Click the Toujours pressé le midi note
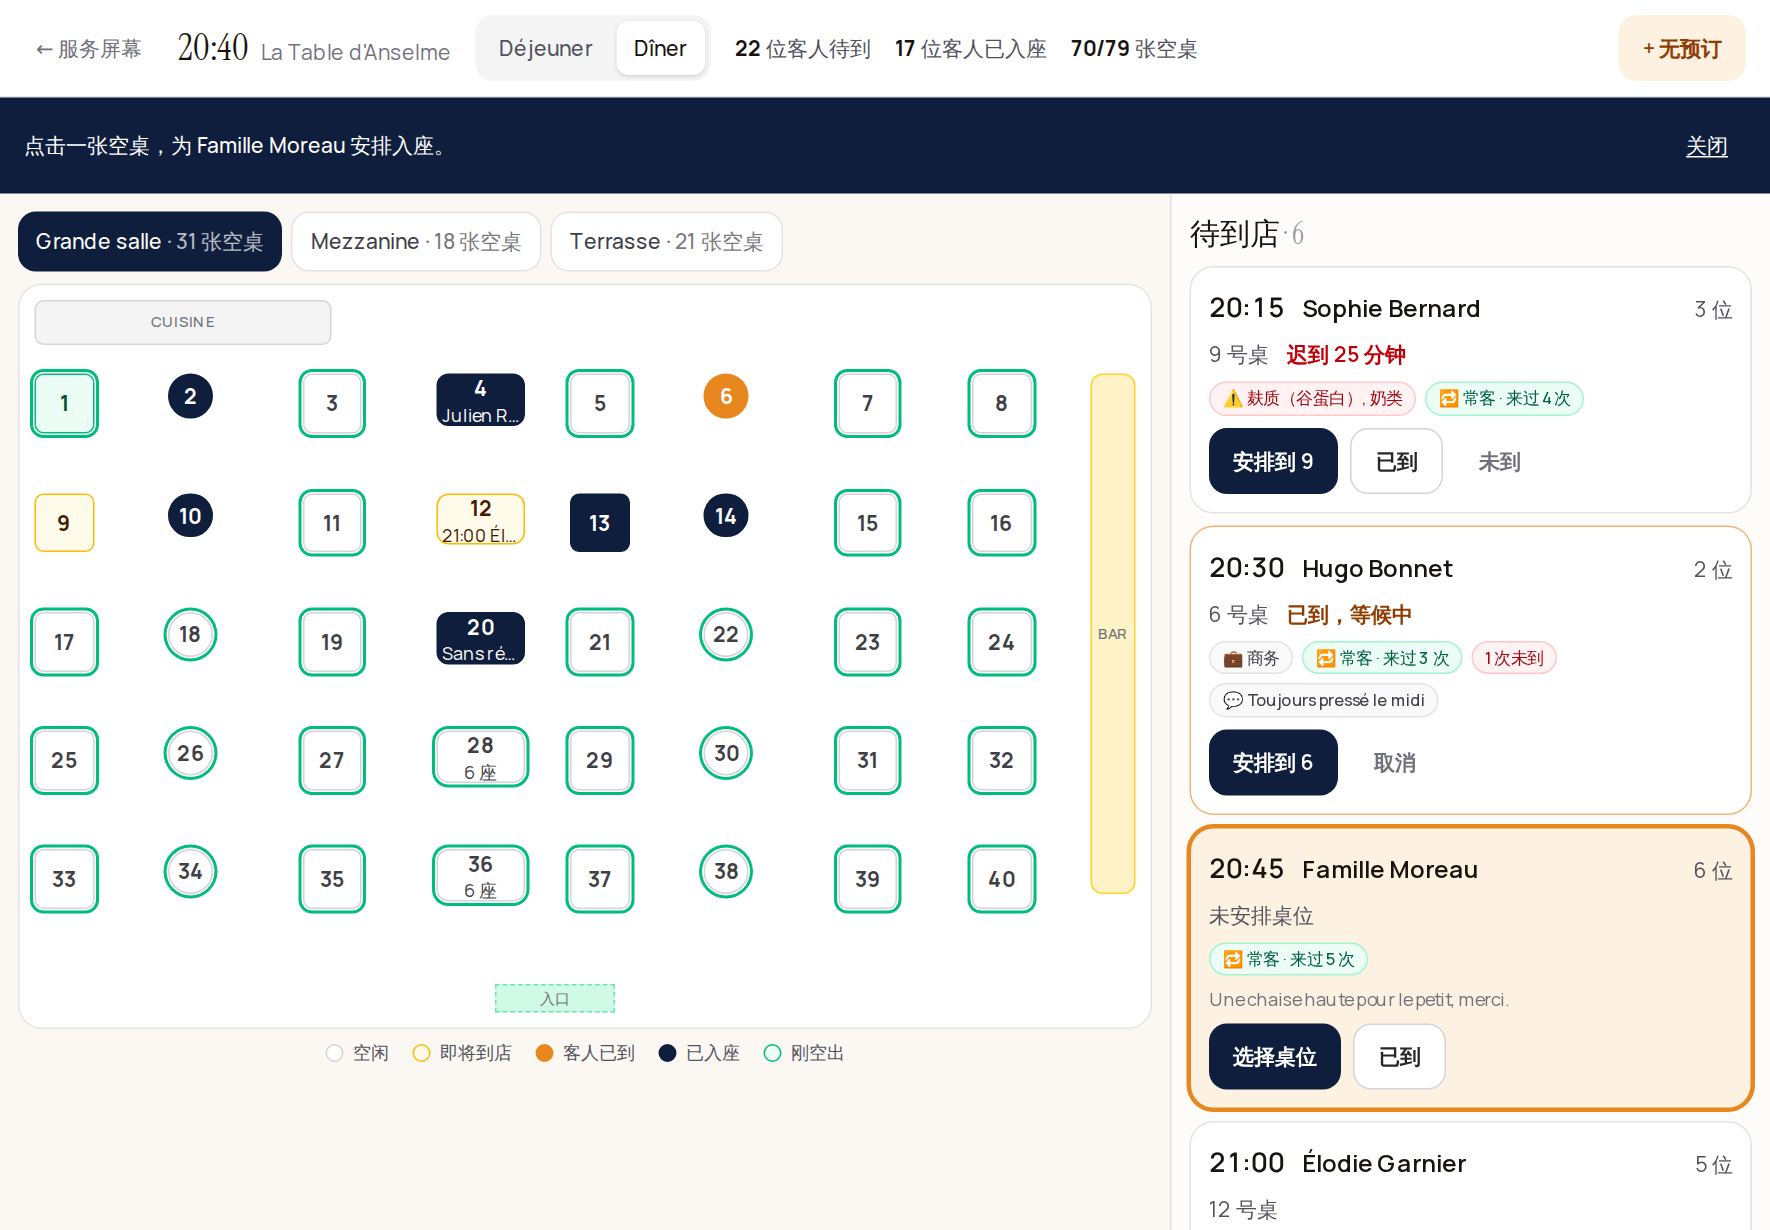Viewport: 1770px width, 1230px height. (x=1323, y=700)
